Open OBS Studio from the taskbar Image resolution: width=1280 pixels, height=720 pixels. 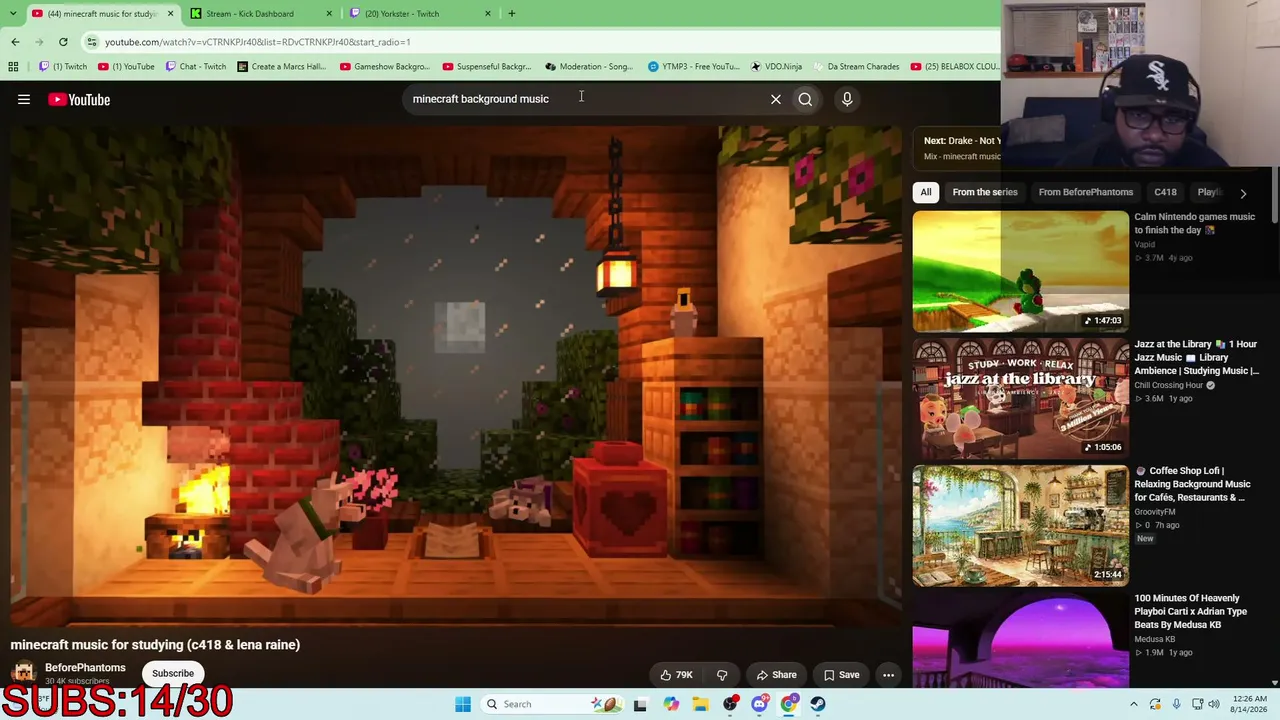tap(730, 704)
